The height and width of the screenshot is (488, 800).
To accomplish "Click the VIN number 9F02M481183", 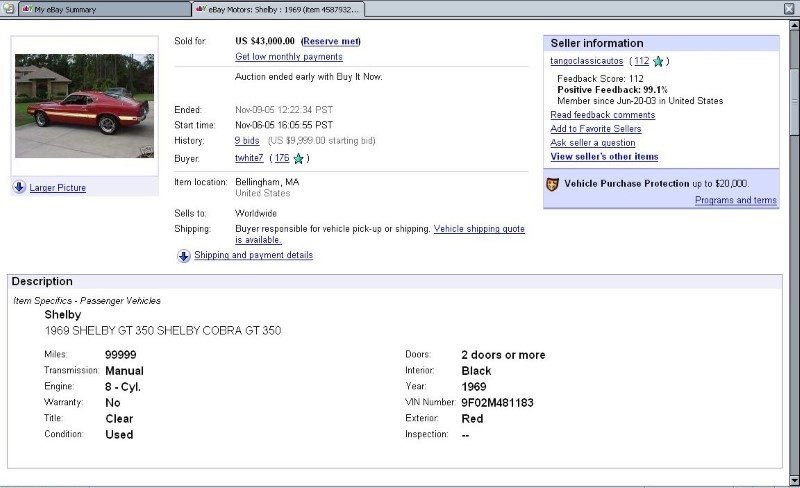I will click(x=497, y=403).
